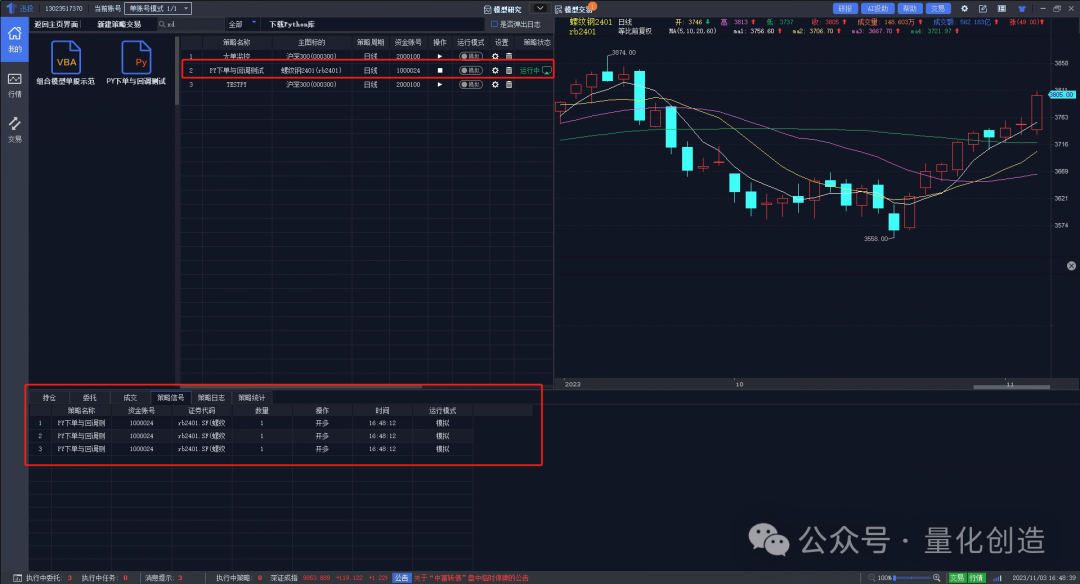
Task: Stop the running PY下单与回调测试 strategy
Action: [x=440, y=70]
